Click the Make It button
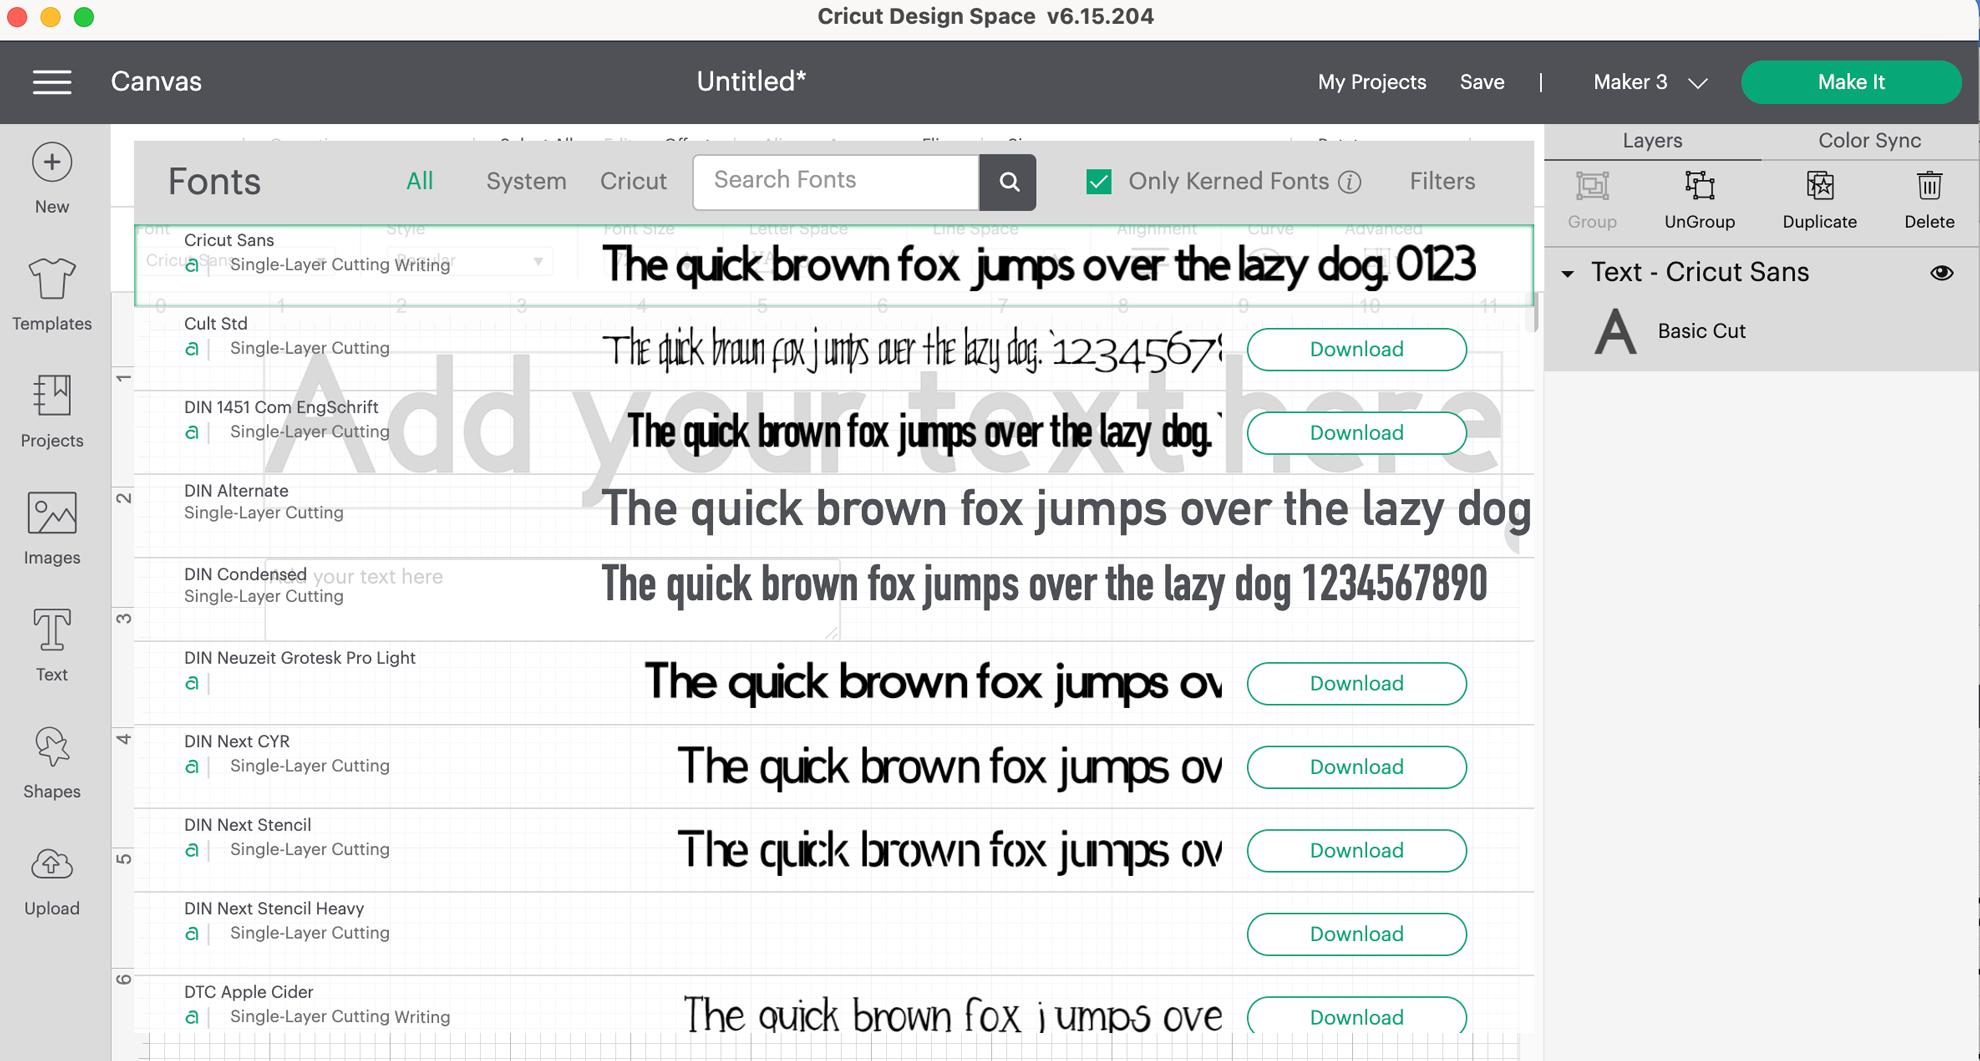 [1850, 82]
